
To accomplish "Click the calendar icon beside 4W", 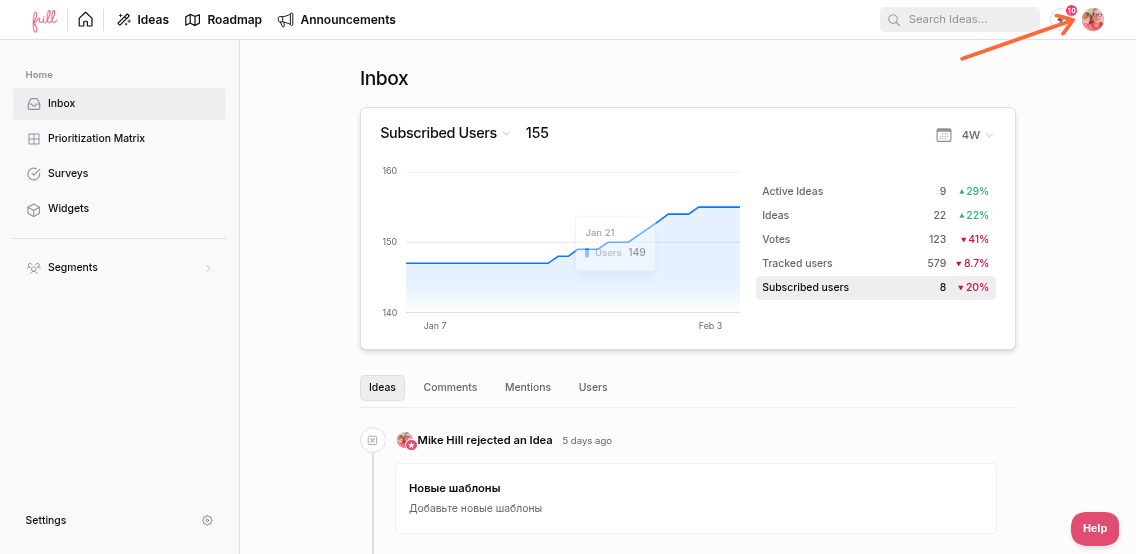I will pyautogui.click(x=943, y=135).
